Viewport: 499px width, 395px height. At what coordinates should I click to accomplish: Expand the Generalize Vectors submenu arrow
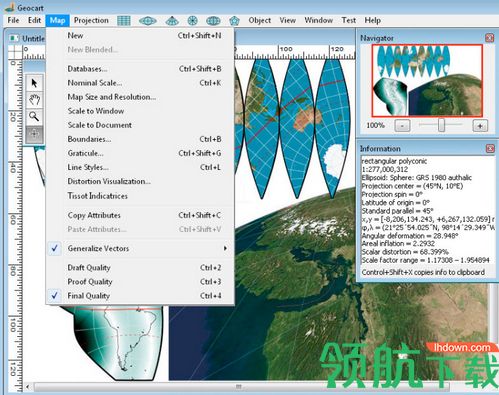point(225,248)
